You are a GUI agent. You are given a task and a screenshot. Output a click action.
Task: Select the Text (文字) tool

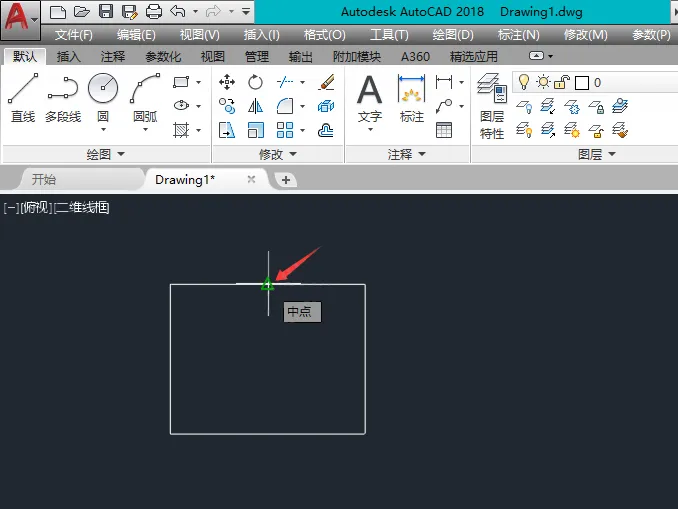pyautogui.click(x=370, y=99)
